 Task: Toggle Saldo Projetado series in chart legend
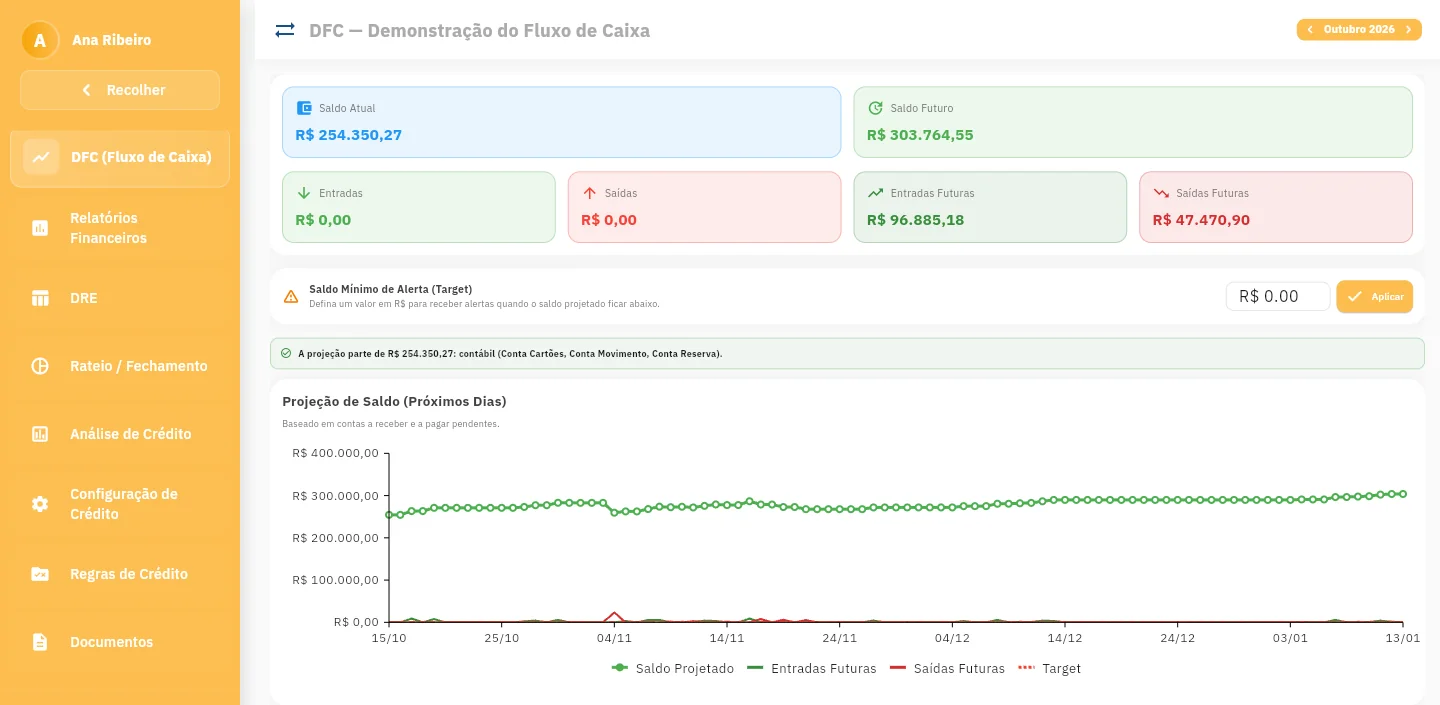[673, 668]
